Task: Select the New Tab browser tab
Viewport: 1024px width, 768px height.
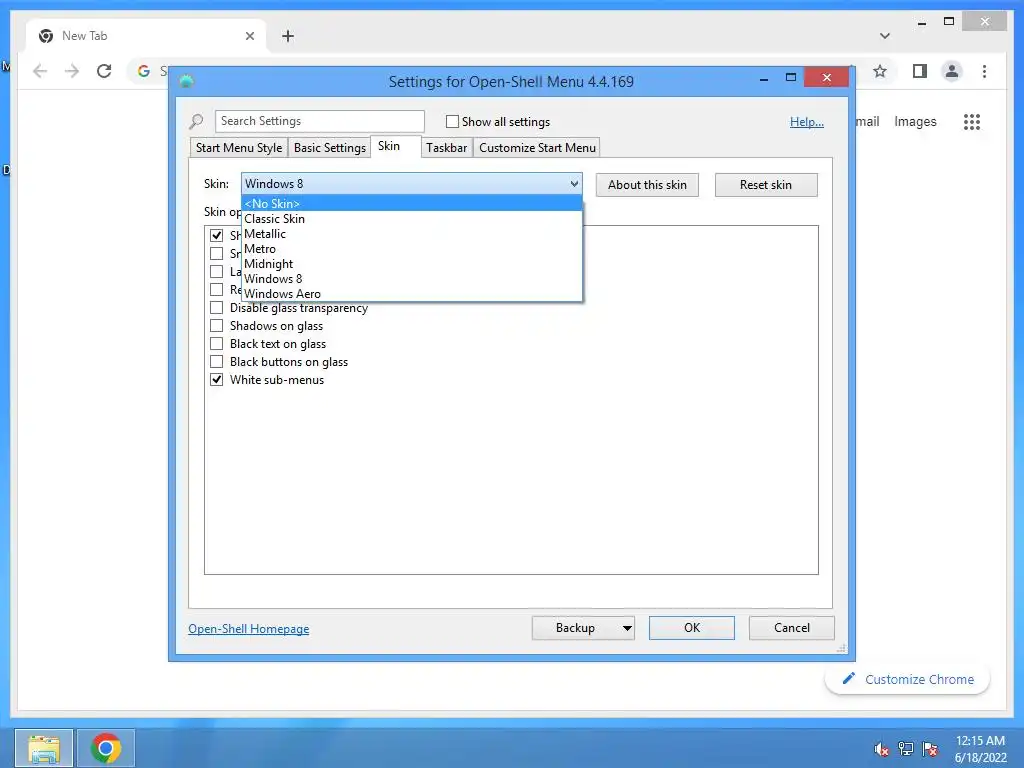Action: click(146, 36)
